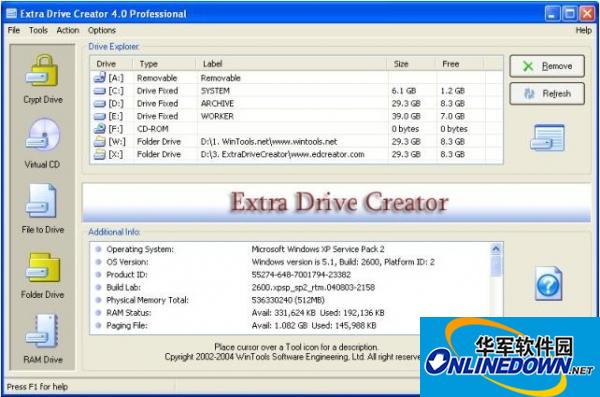Open the File menu

tap(14, 30)
